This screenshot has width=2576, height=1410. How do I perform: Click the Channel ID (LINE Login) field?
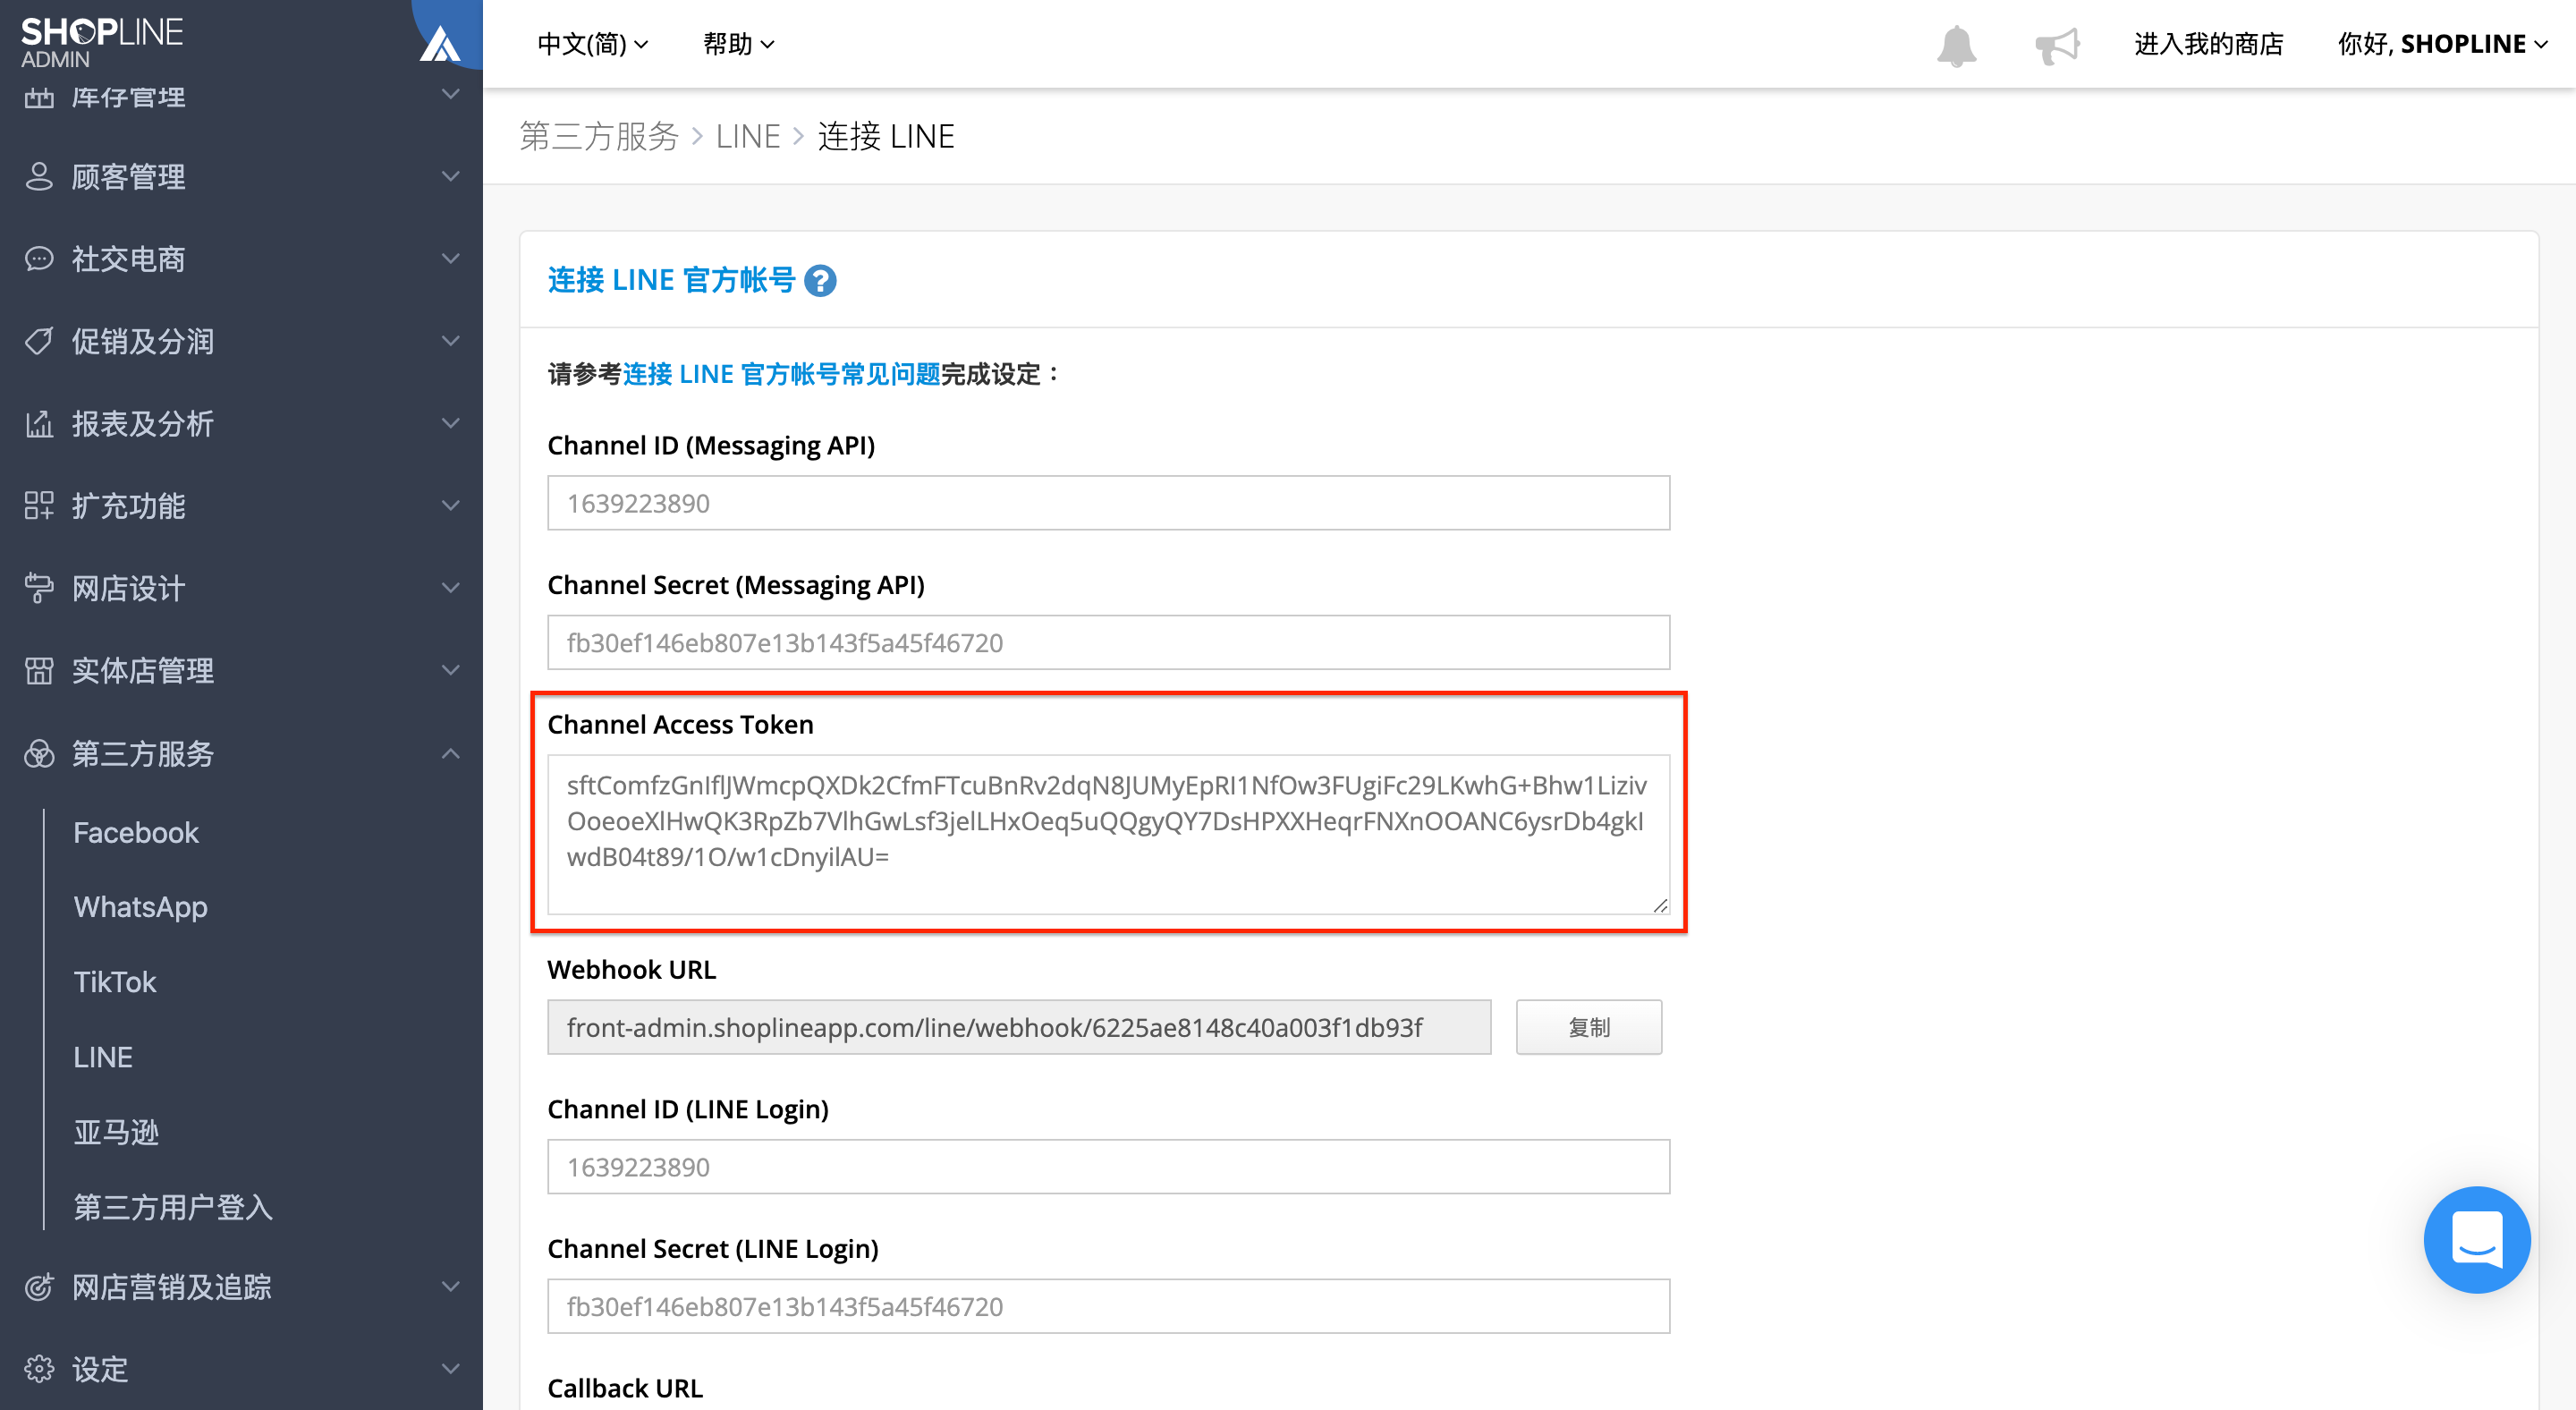(1109, 1167)
